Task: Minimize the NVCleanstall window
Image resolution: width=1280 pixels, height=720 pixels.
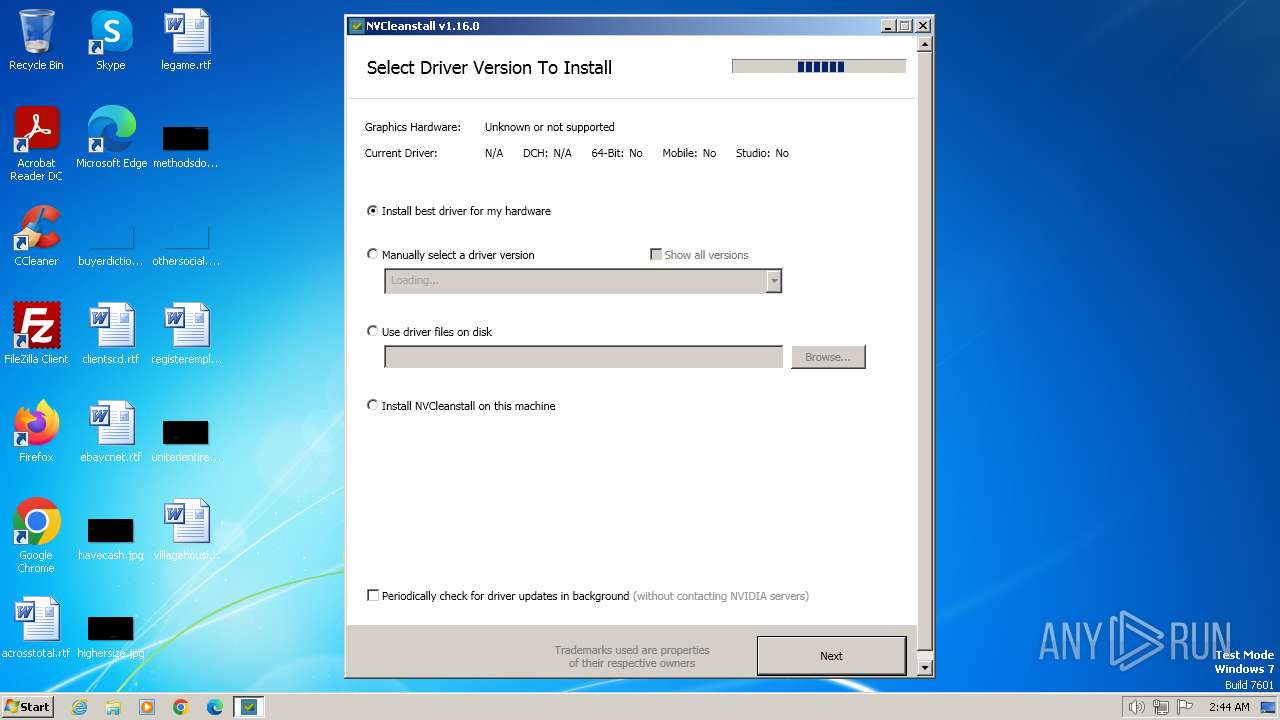Action: (889, 26)
